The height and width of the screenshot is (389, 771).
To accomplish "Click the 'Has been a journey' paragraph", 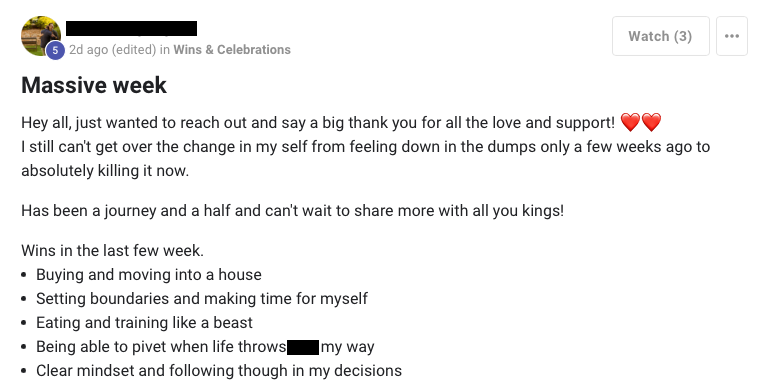I will click(293, 210).
